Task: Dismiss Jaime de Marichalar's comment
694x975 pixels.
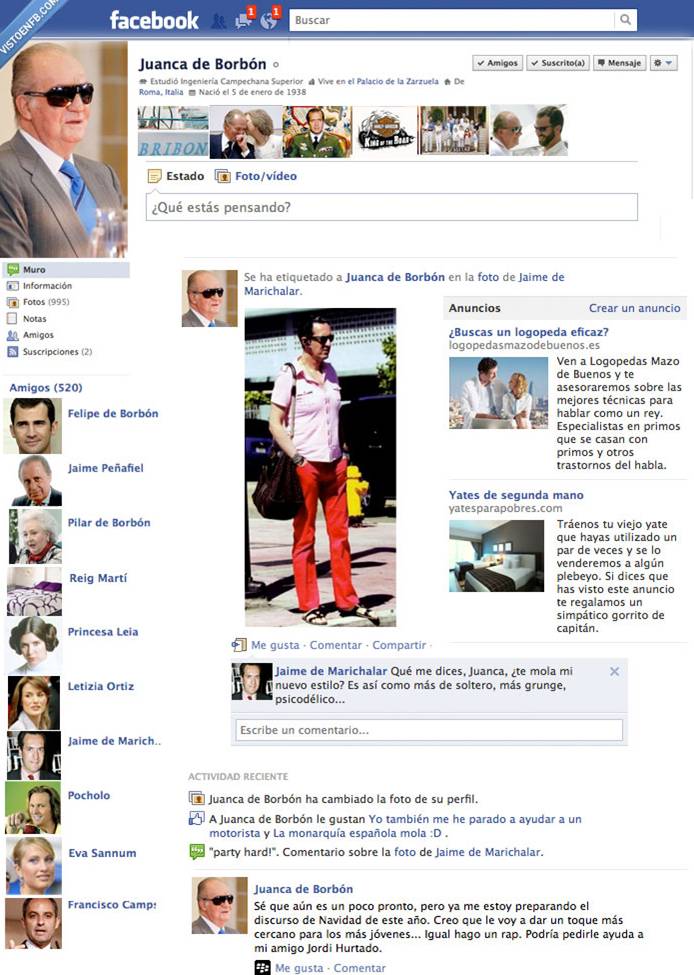Action: click(x=614, y=672)
